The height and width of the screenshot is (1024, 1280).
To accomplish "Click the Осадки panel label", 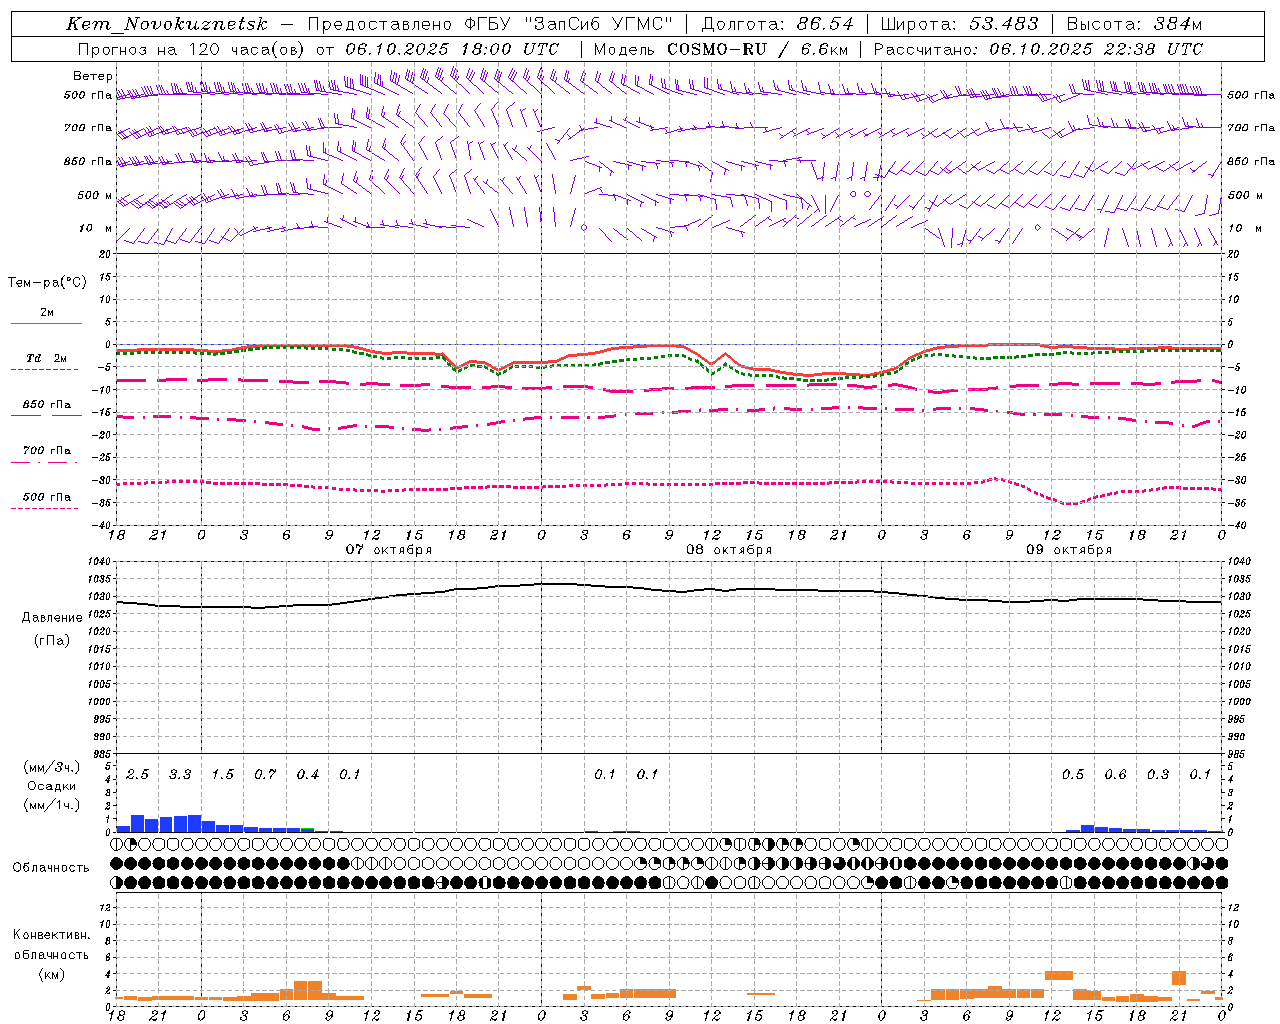I will pyautogui.click(x=52, y=786).
